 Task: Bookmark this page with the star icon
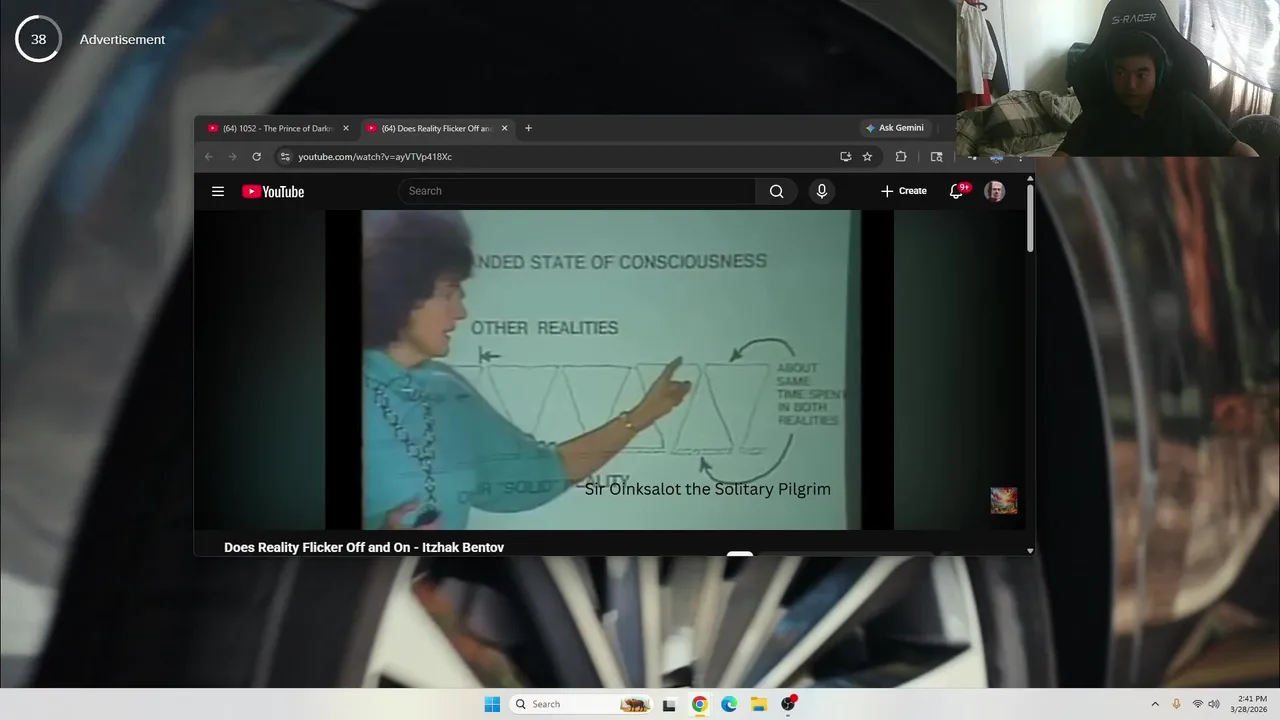click(867, 157)
